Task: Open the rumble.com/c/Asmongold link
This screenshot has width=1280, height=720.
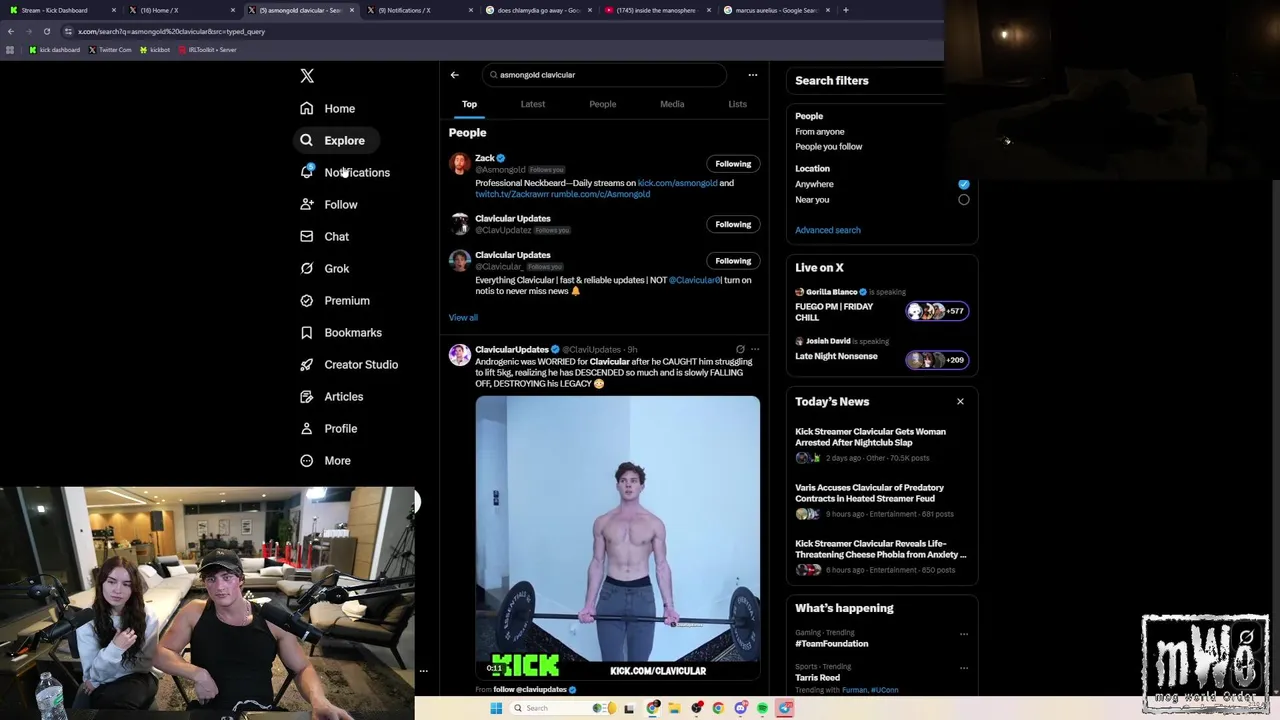Action: click(x=600, y=194)
